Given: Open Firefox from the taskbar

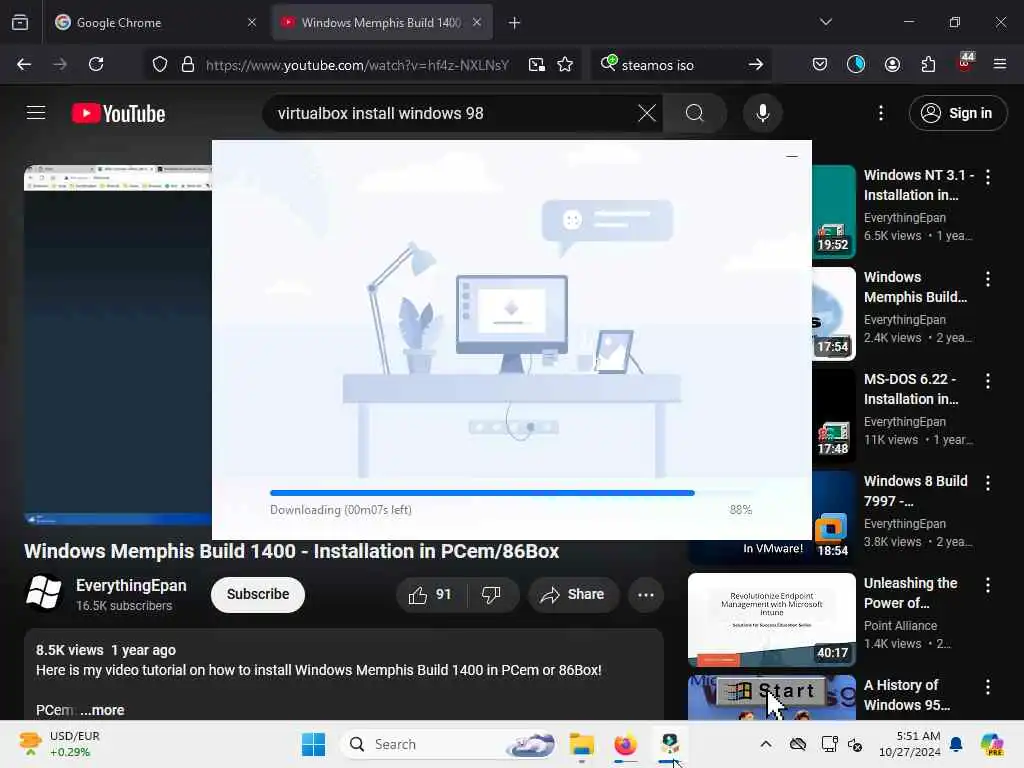Looking at the screenshot, I should tap(625, 744).
